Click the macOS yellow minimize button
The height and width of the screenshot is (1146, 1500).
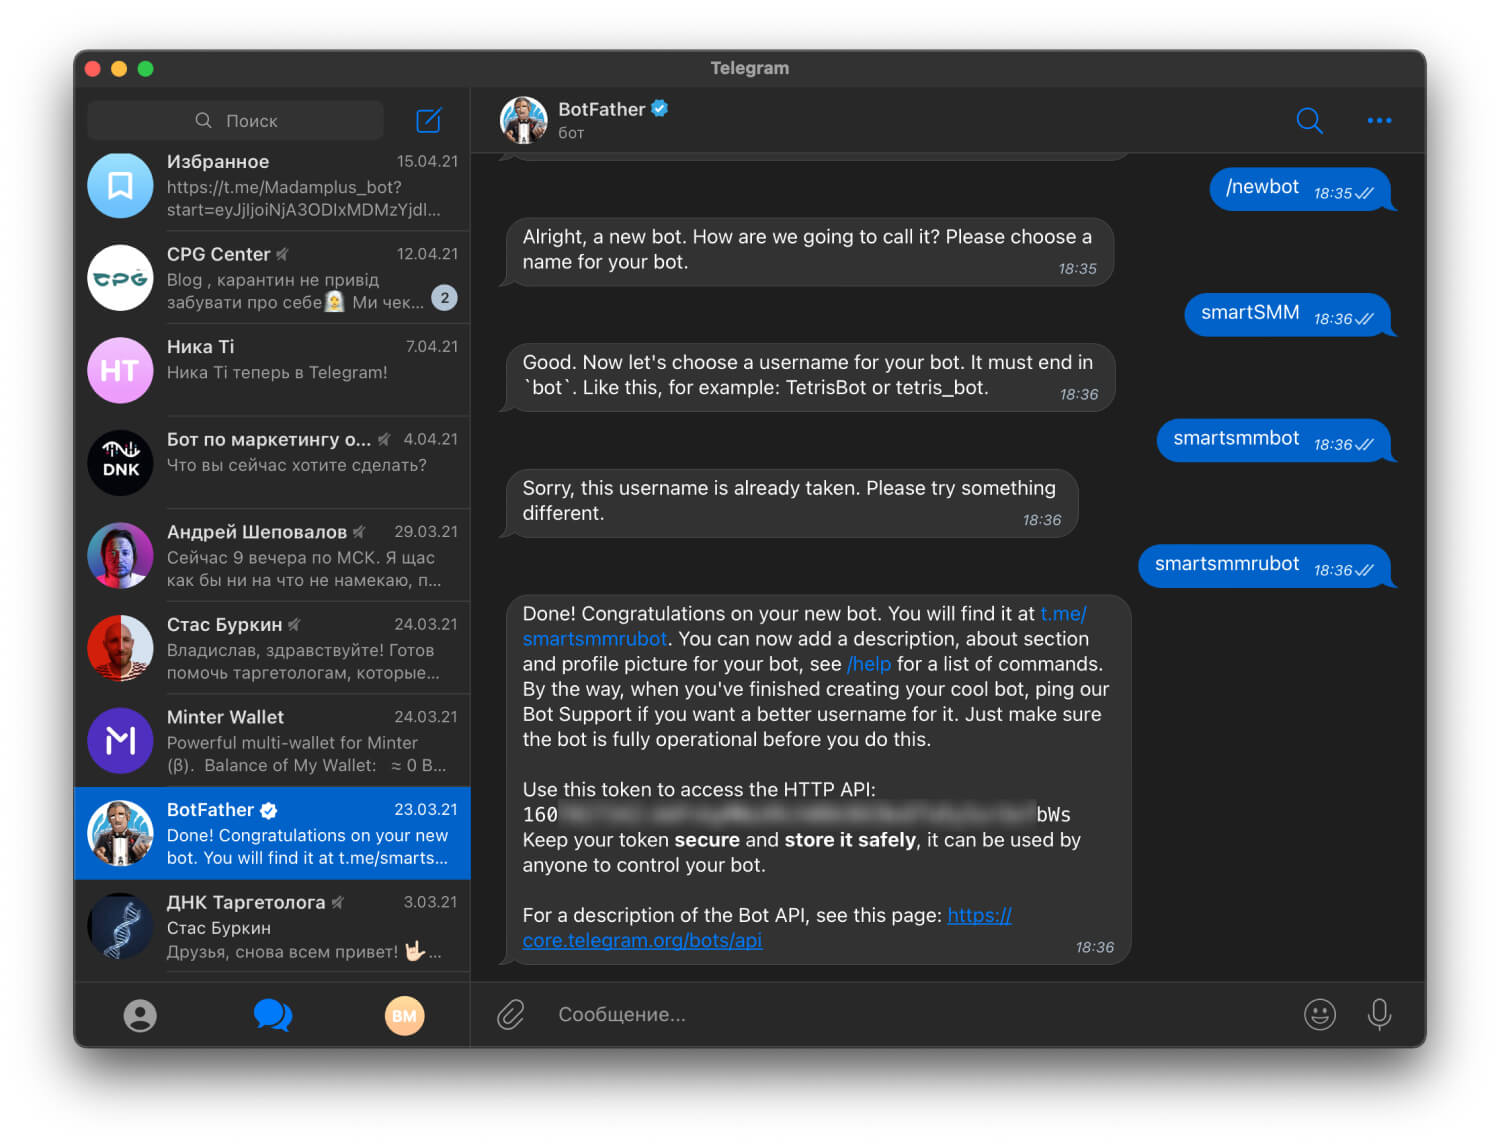119,68
